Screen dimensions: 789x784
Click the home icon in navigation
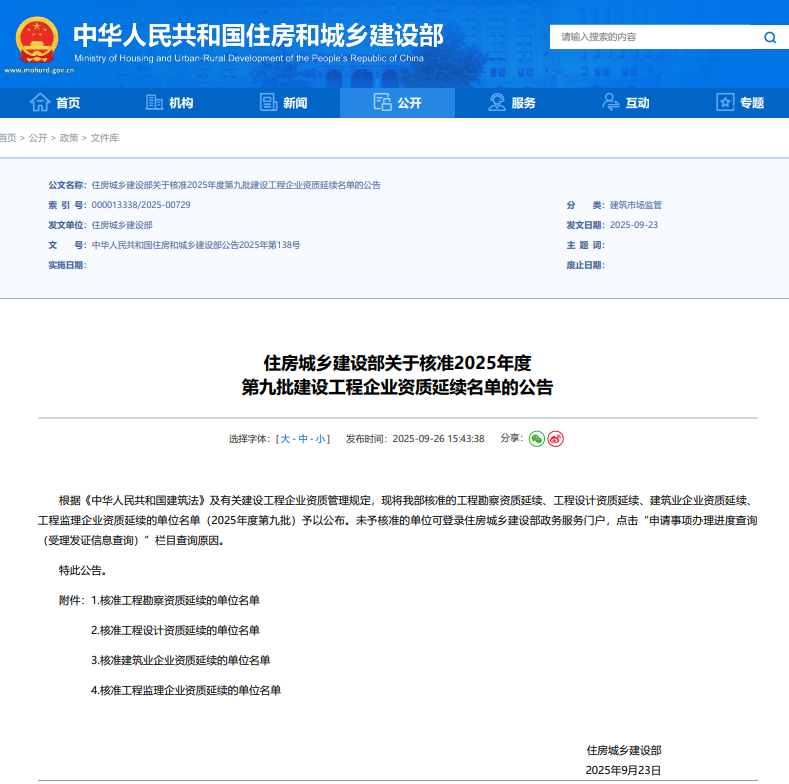click(x=40, y=103)
